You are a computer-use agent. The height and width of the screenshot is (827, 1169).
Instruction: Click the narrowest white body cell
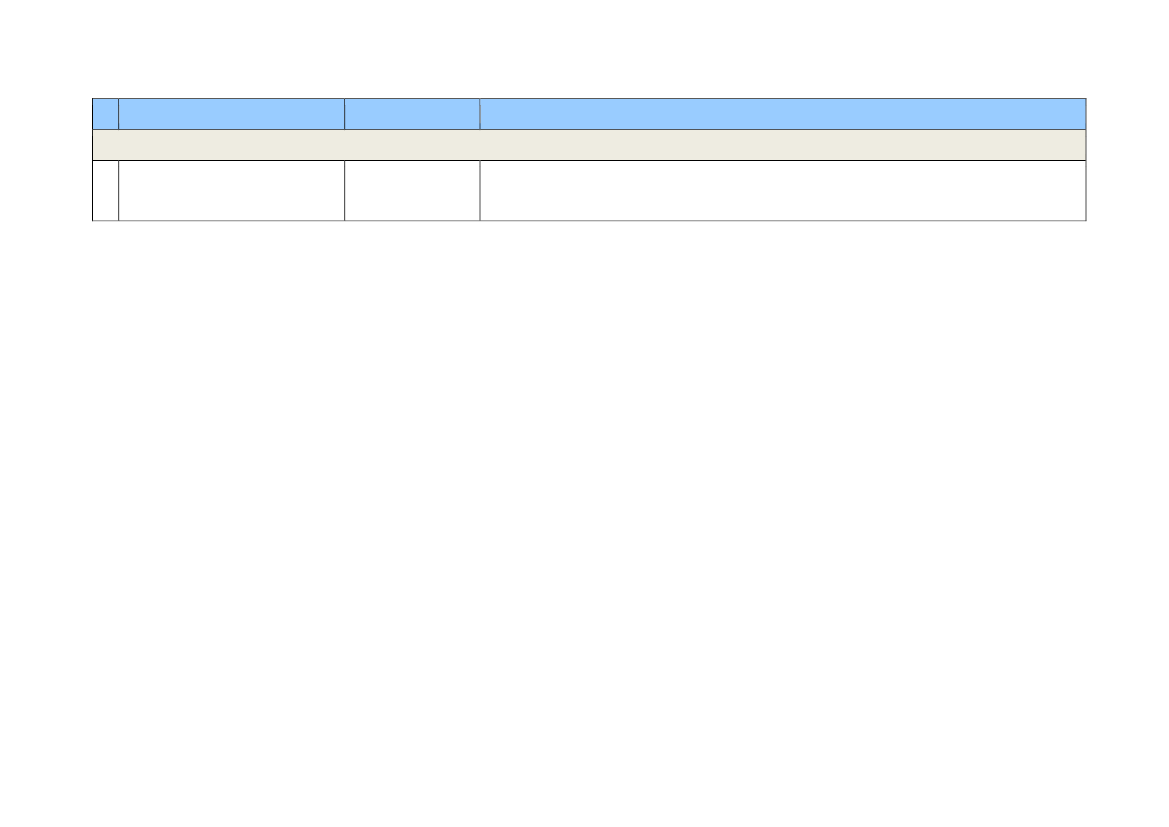106,191
